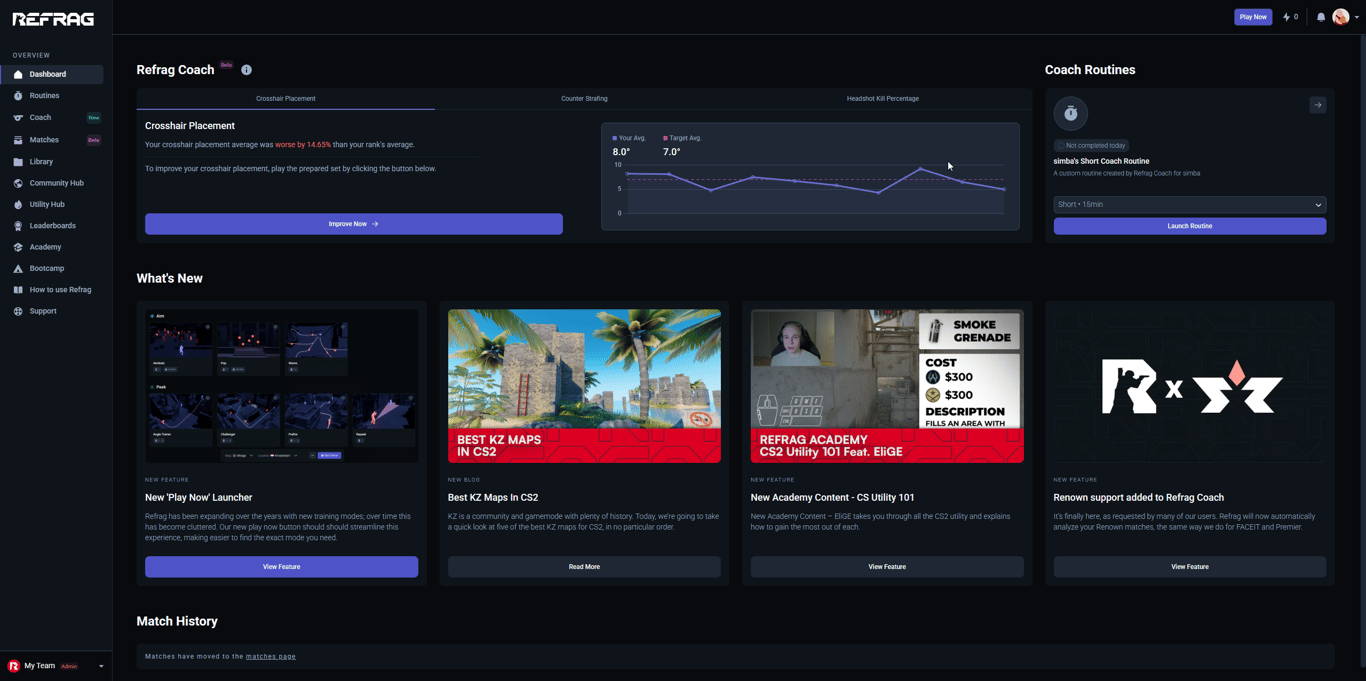This screenshot has width=1366, height=681.
Task: Click the stopwatch icon in Coach Routines
Action: [x=1070, y=113]
